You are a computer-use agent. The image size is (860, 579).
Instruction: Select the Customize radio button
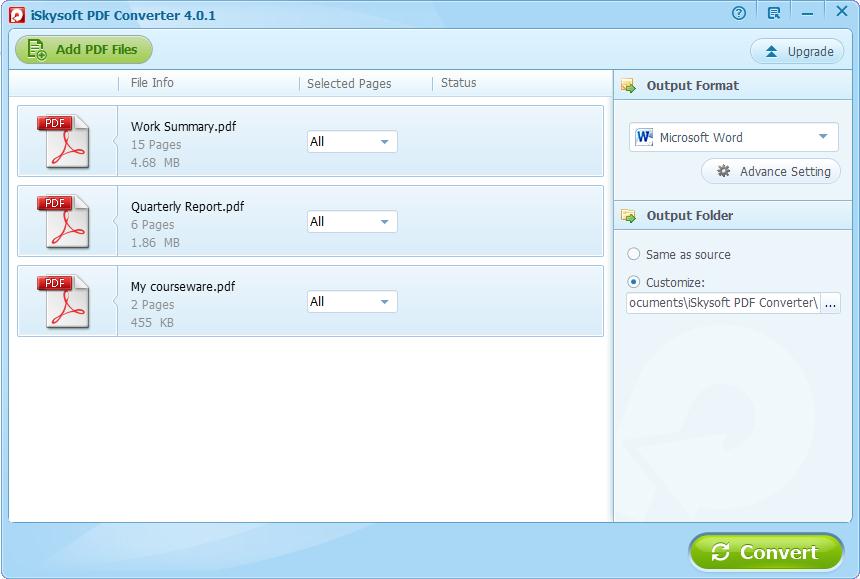coord(633,282)
